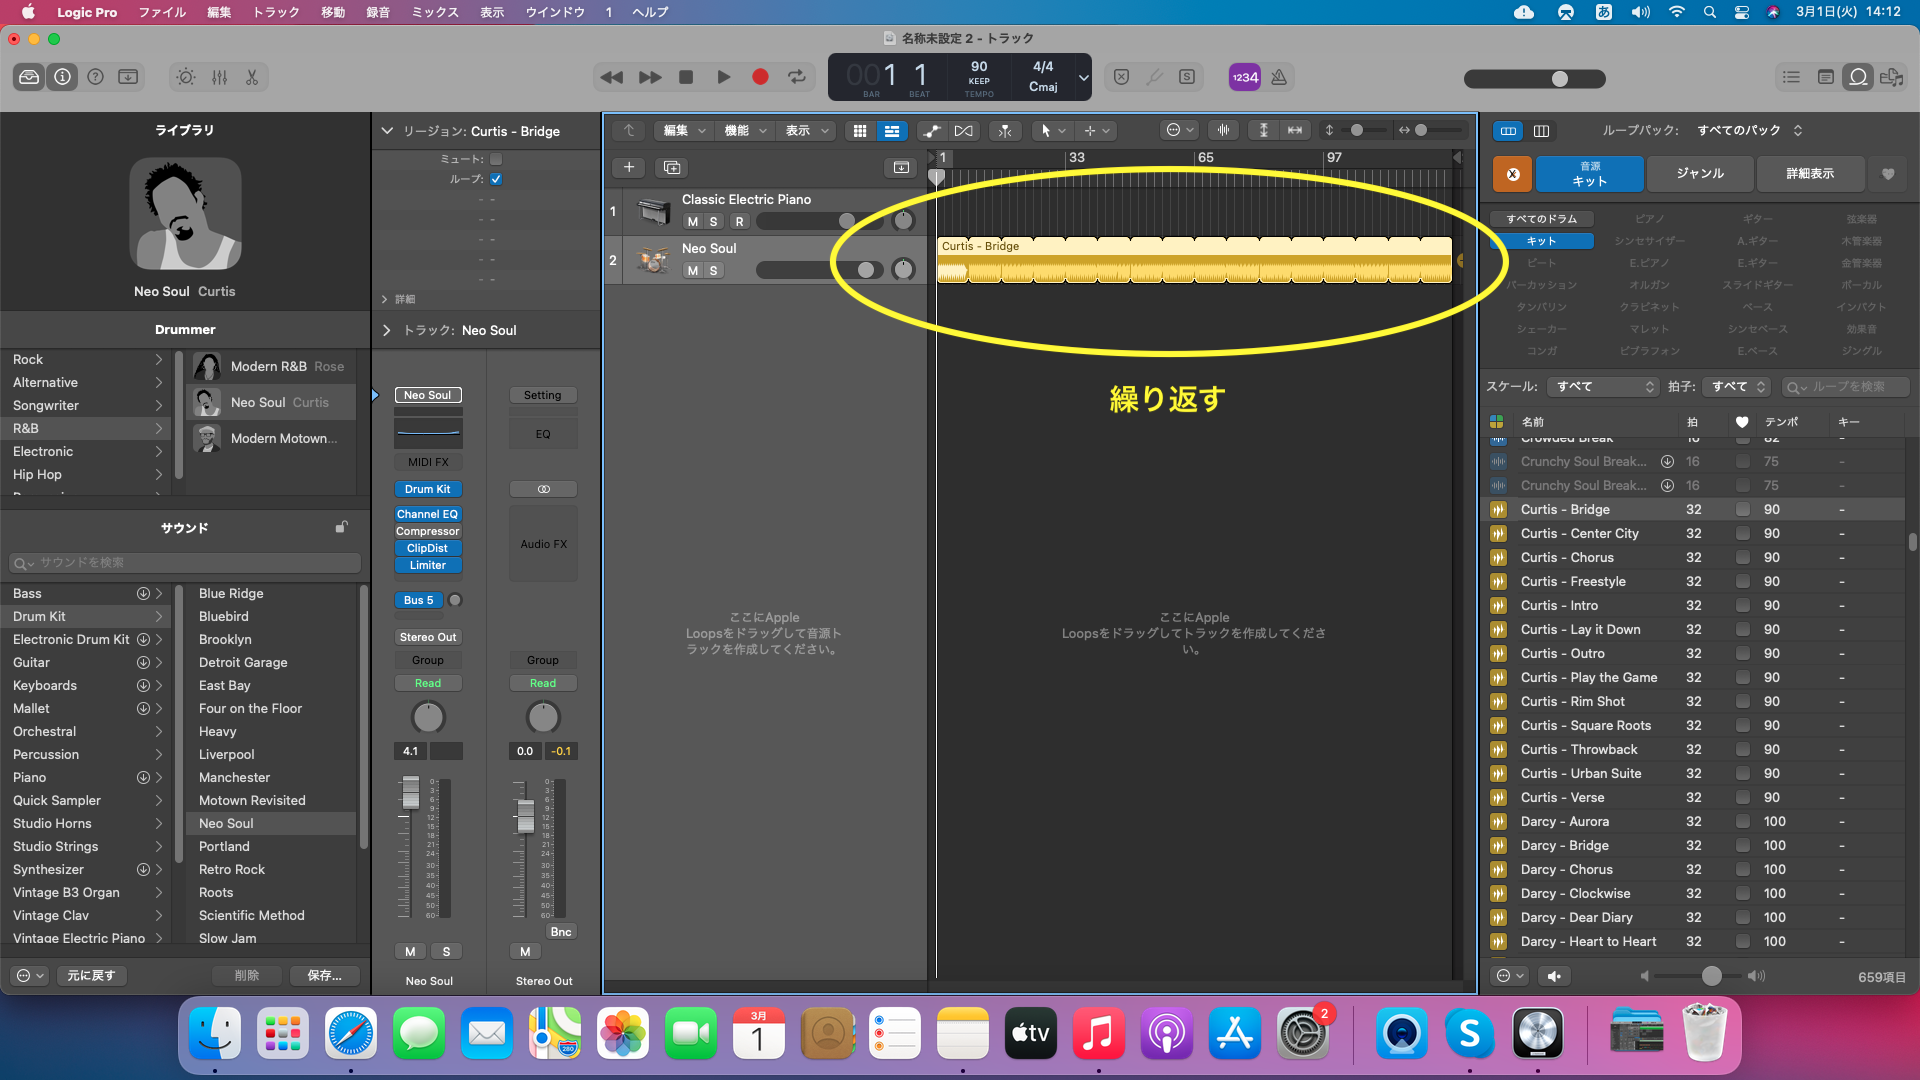Tick the region Mute checkbox
The width and height of the screenshot is (1920, 1080).
pos(496,159)
